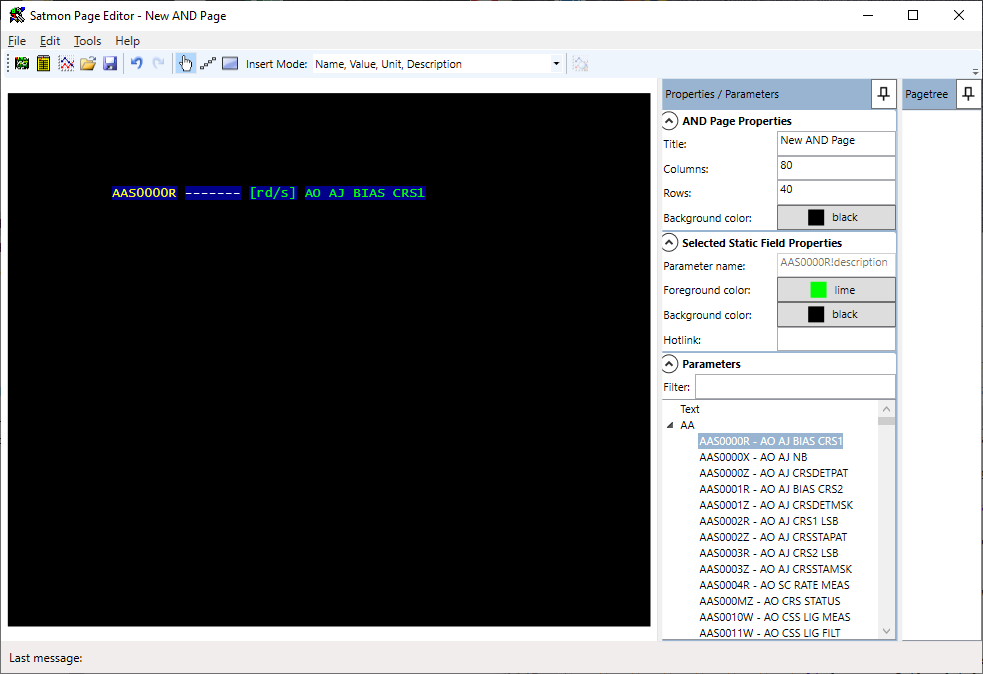Open the Tools menu
983x674 pixels.
[88, 41]
